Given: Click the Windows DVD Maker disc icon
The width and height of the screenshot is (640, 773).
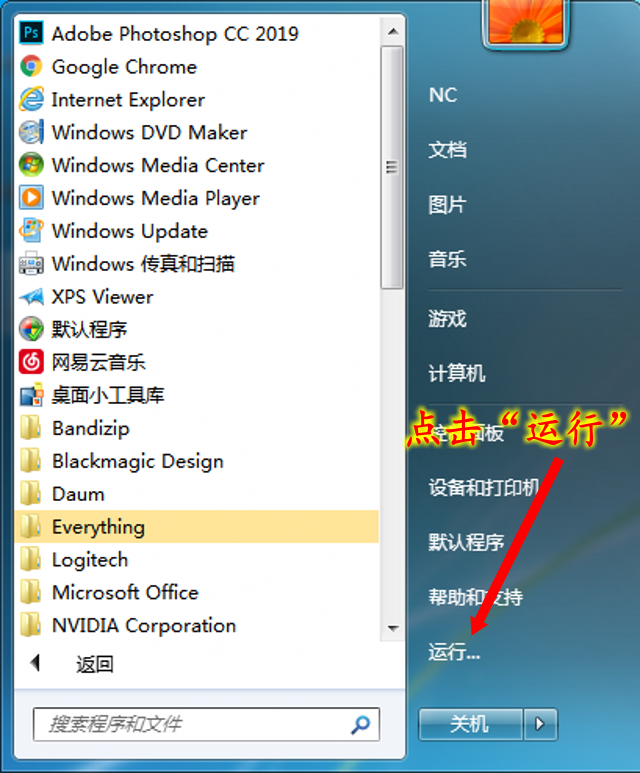Looking at the screenshot, I should pos(31,132).
